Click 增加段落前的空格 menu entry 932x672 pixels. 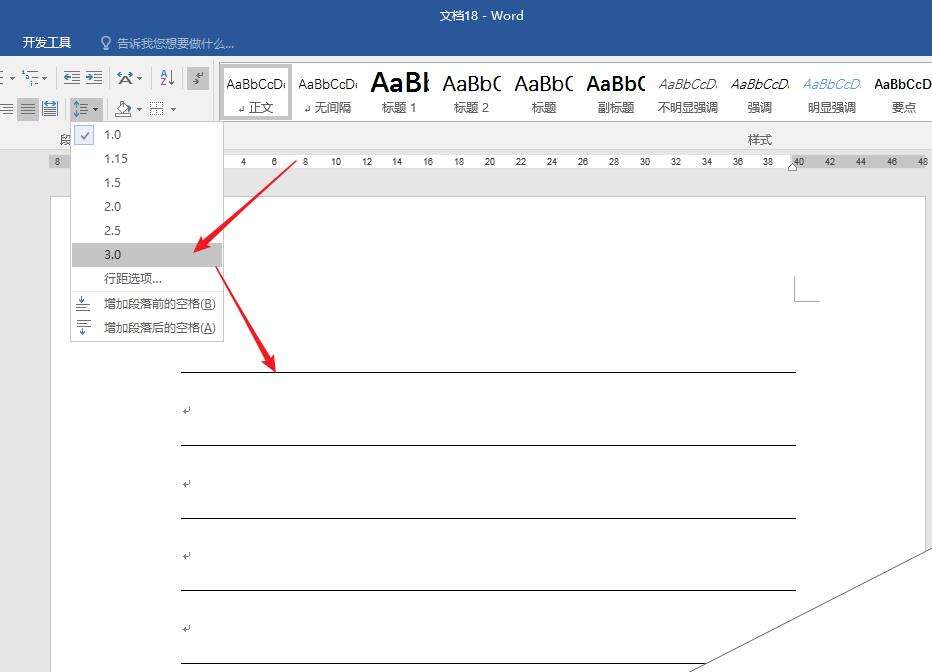(x=147, y=304)
